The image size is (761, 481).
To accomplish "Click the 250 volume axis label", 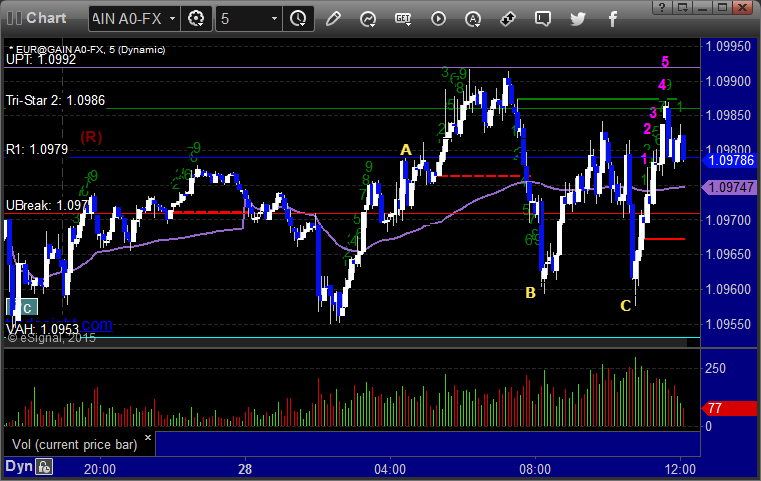I will click(x=715, y=368).
